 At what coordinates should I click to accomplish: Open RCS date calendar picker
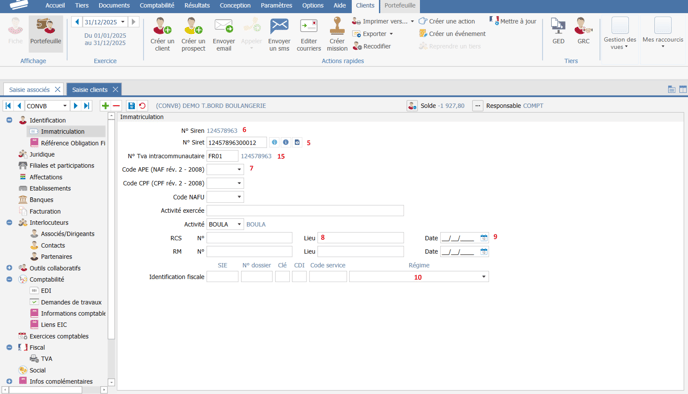(x=484, y=238)
